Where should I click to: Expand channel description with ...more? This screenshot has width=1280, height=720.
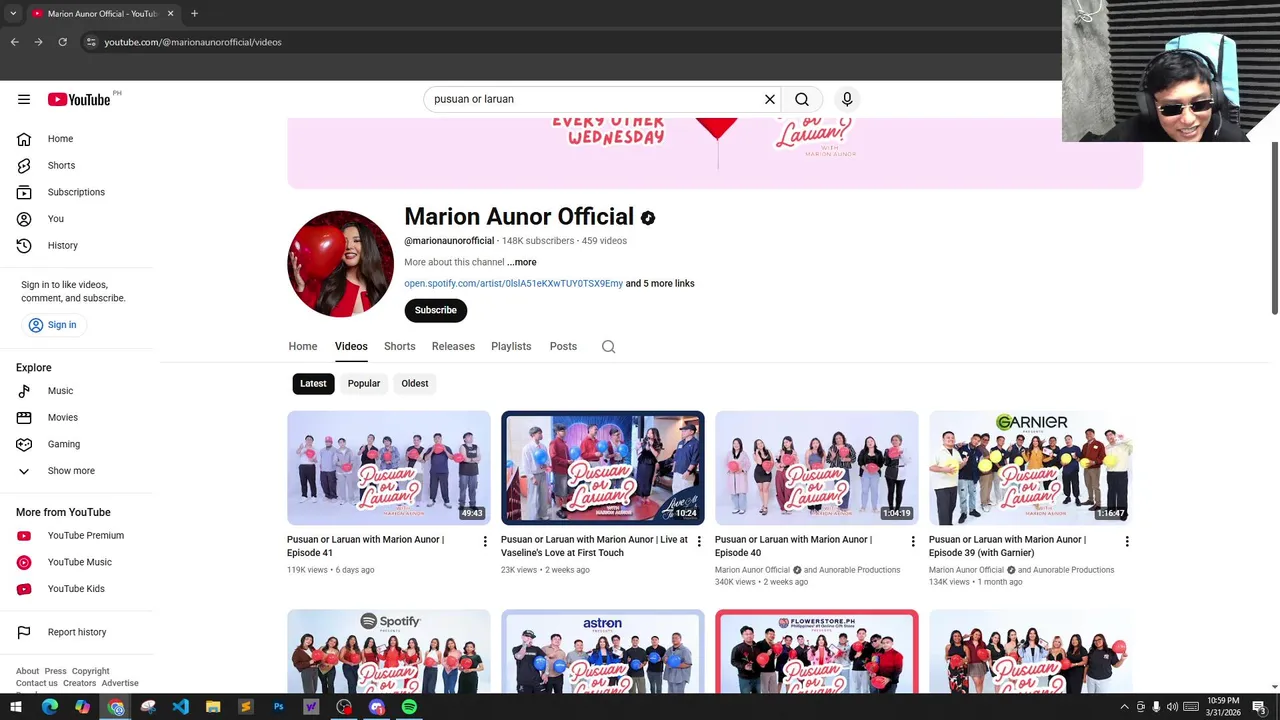pos(522,262)
